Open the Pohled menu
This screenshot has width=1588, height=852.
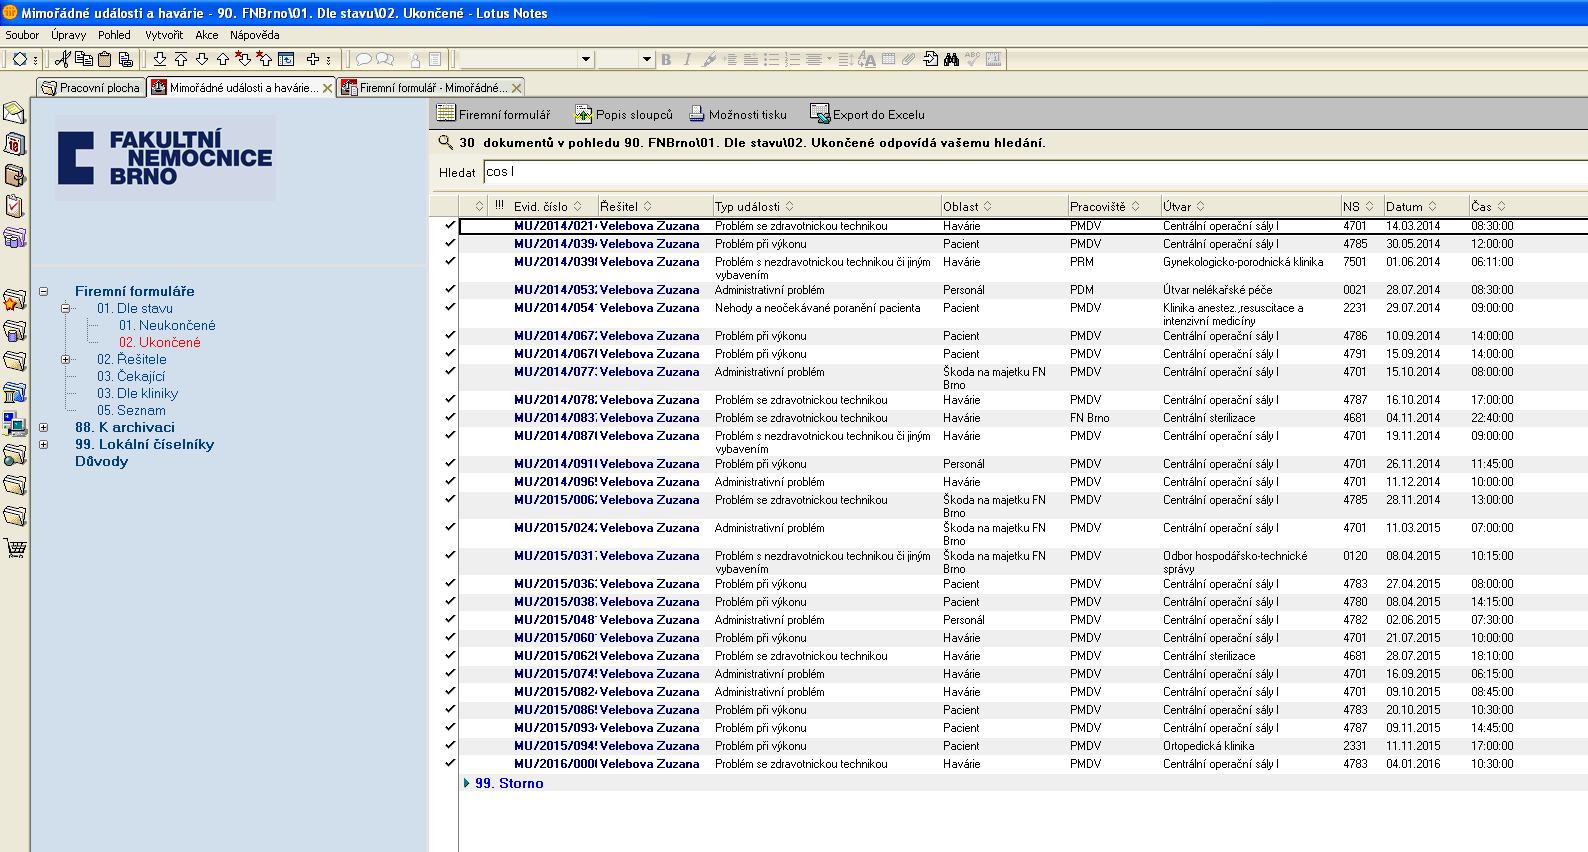114,35
